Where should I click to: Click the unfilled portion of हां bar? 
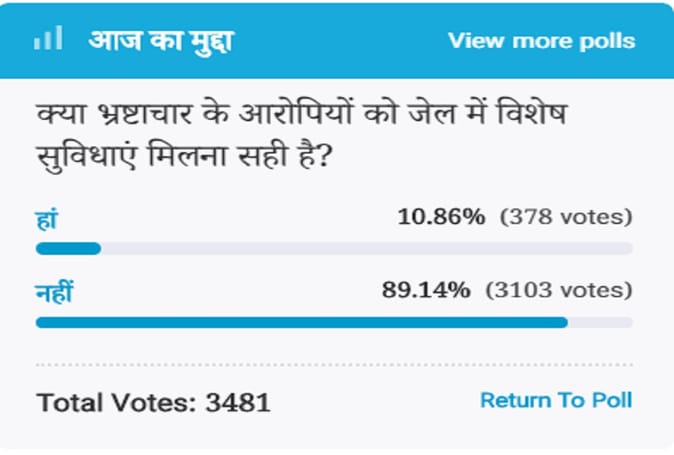[x=367, y=248]
